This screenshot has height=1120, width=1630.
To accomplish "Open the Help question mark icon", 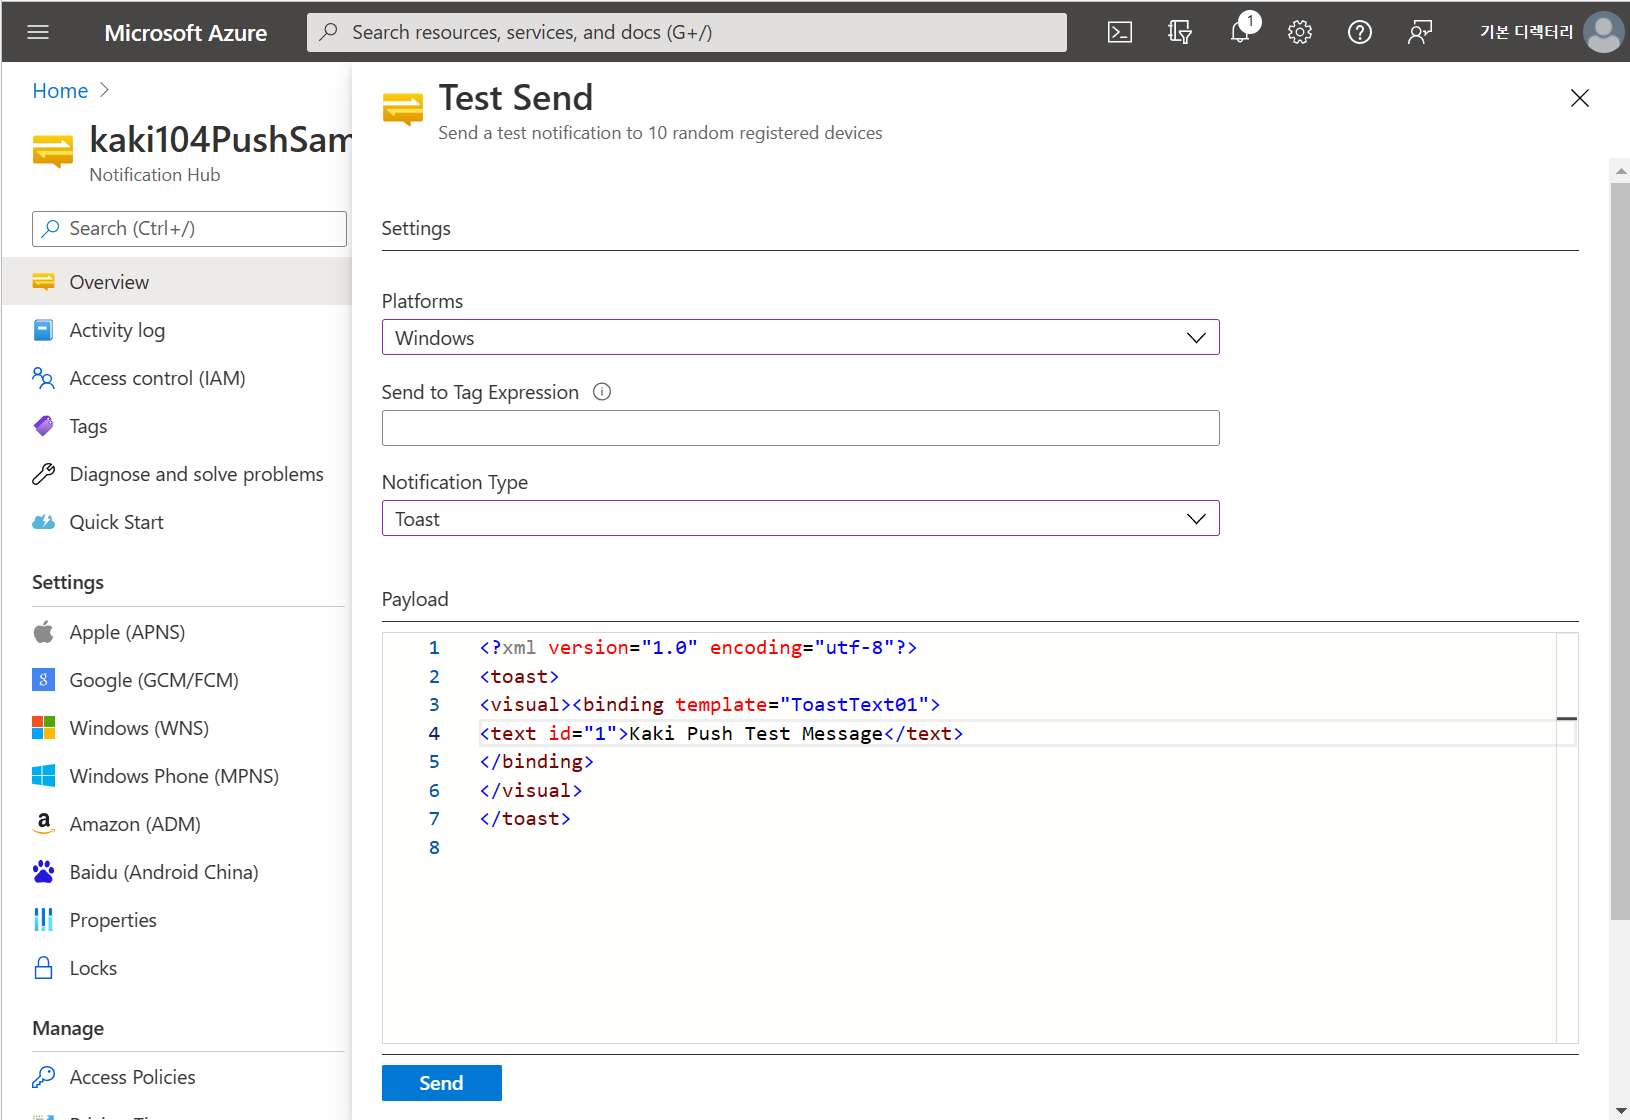I will point(1360,32).
